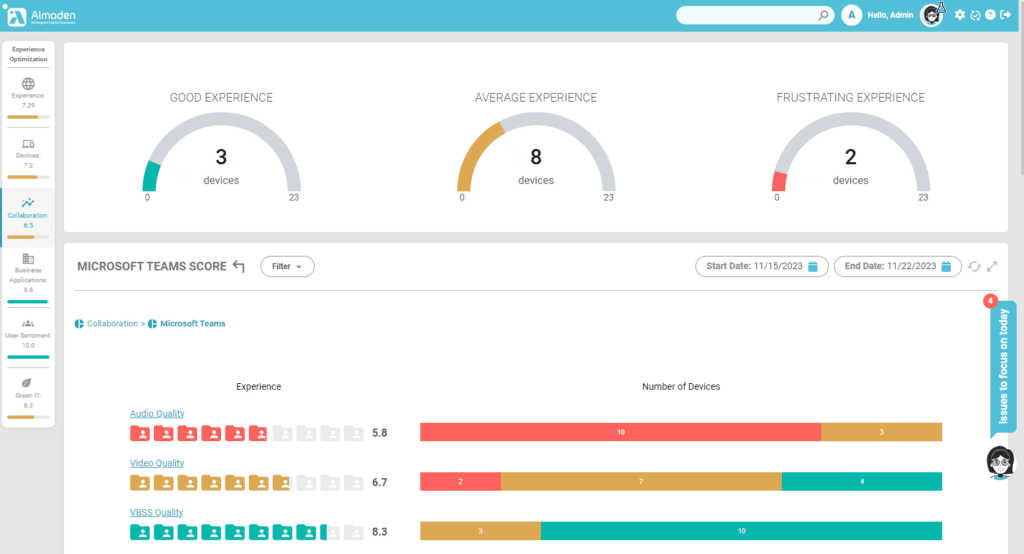Click Green IT: 6.3 label
The image size is (1024, 554).
[x=27, y=400]
